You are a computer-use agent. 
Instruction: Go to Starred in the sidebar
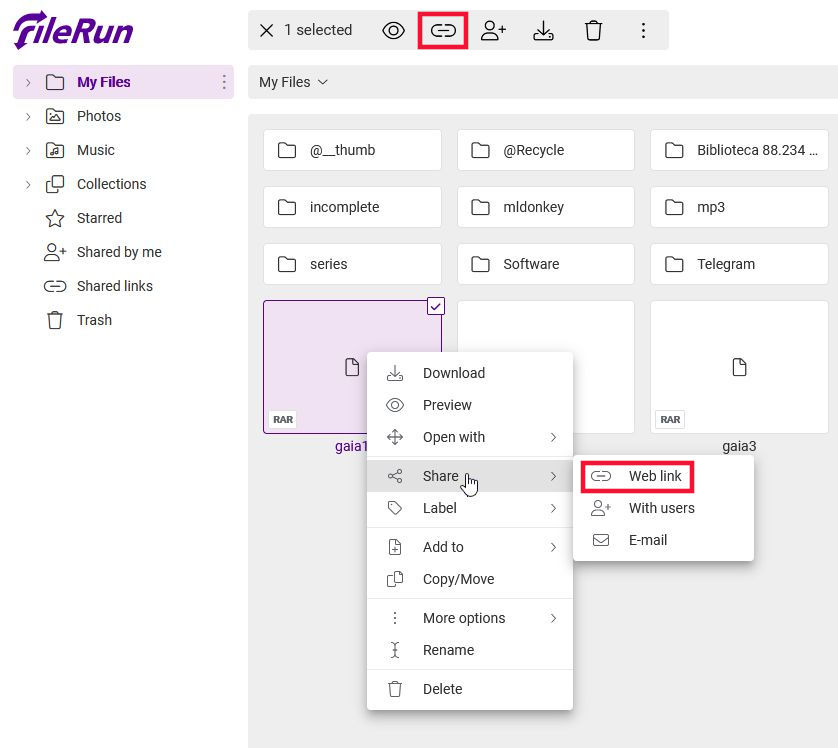coord(99,218)
